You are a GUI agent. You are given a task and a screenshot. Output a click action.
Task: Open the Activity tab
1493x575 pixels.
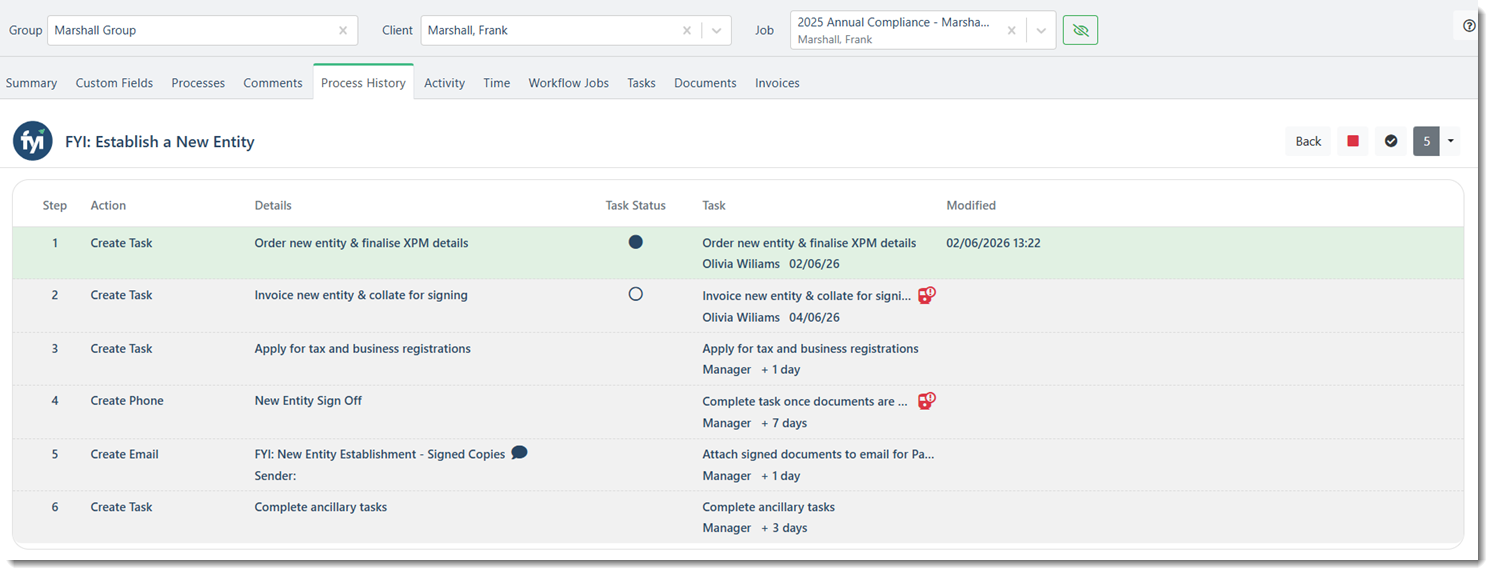point(444,83)
